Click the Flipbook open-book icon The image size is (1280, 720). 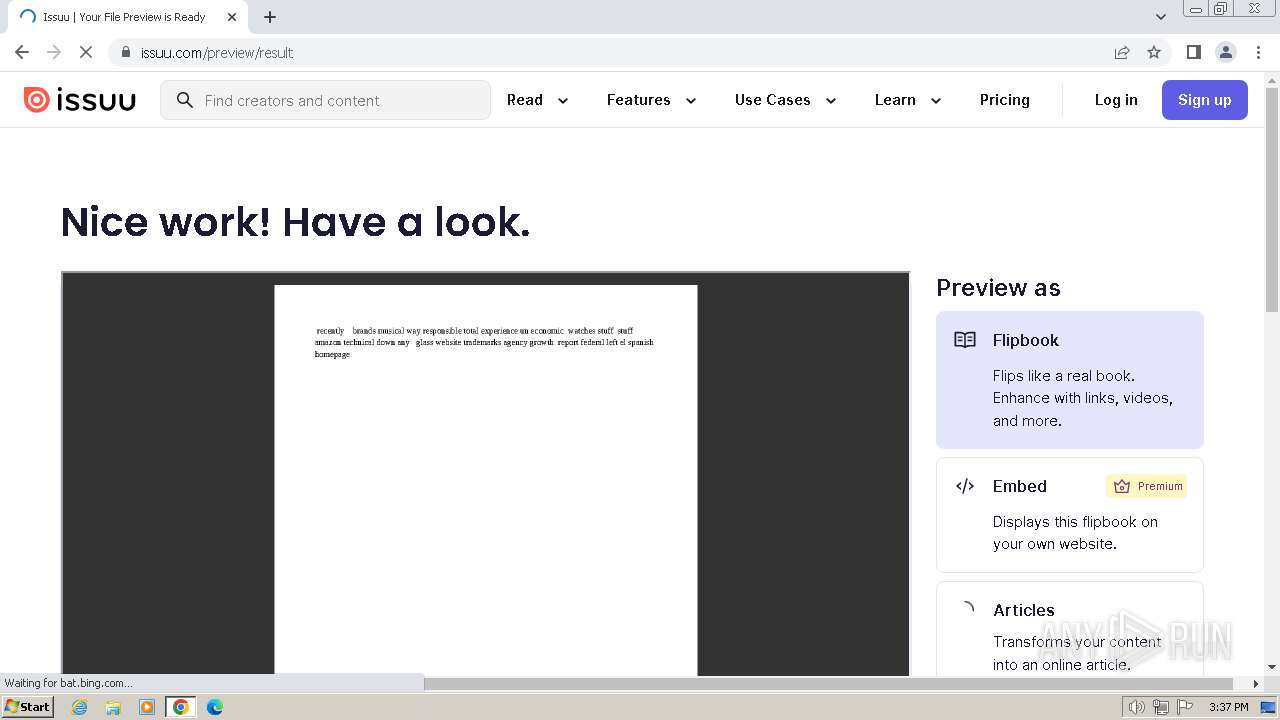tap(965, 340)
